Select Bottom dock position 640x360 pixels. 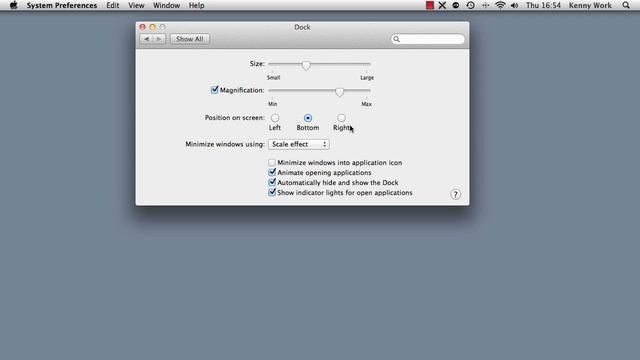(308, 118)
